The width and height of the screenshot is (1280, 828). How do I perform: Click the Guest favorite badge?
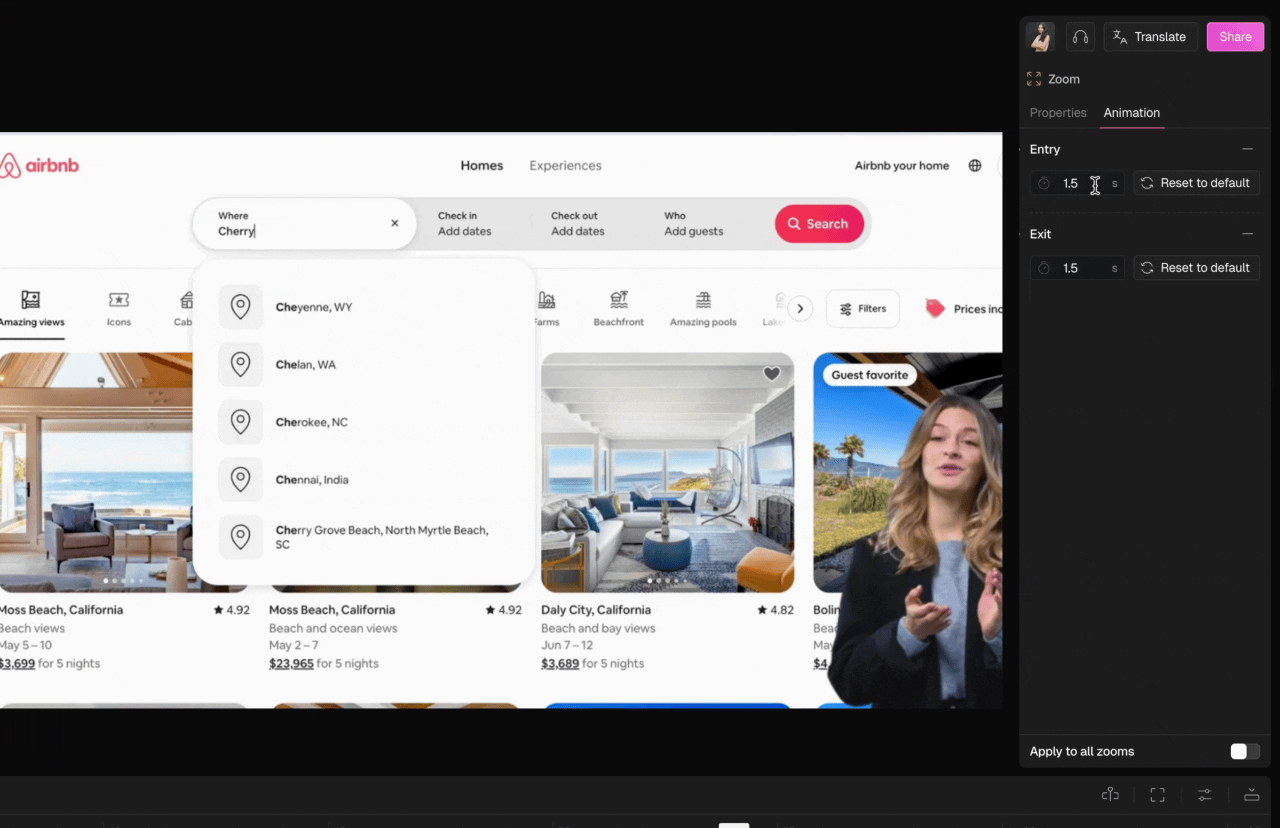point(870,375)
